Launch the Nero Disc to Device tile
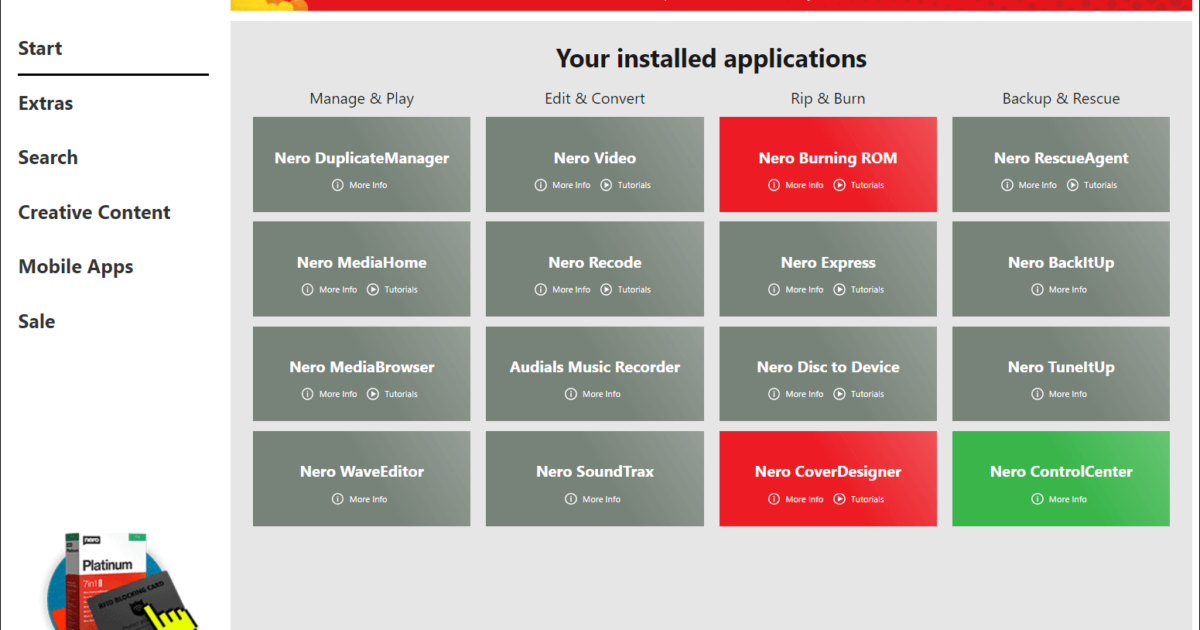Viewport: 1200px width, 630px height. pyautogui.click(x=828, y=367)
